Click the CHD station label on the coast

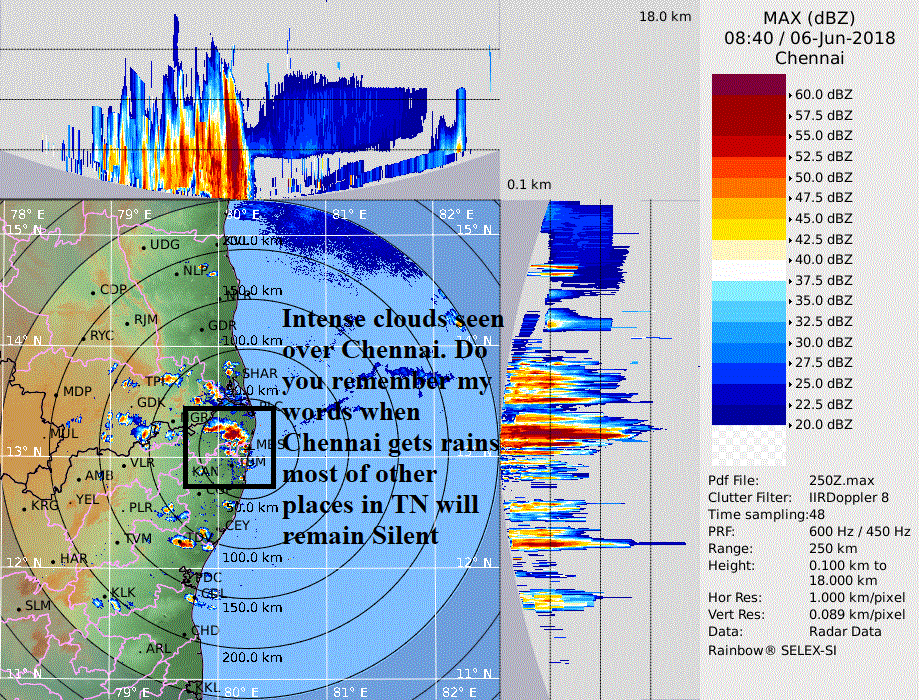pos(205,631)
